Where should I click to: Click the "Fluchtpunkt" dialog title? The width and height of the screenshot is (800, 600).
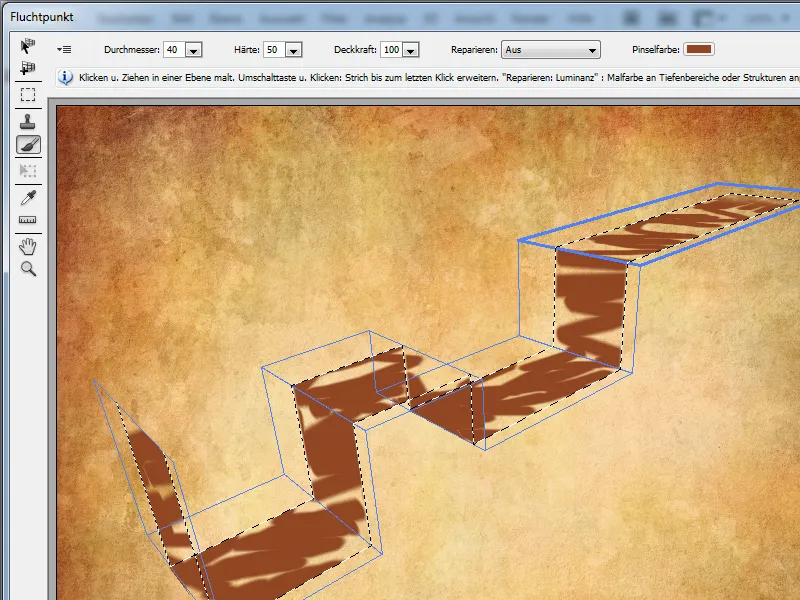point(42,17)
